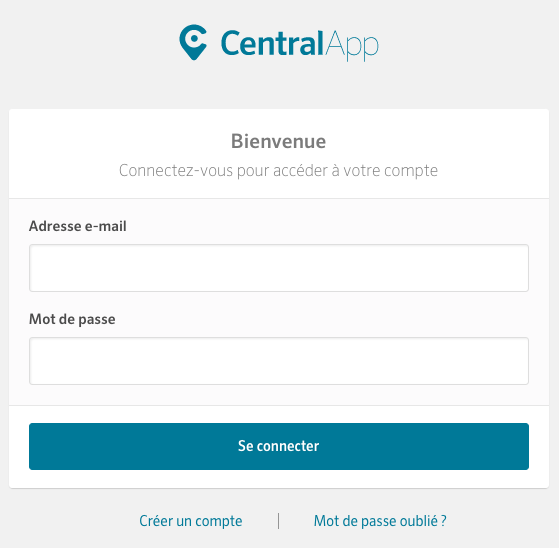Click the question mark after oublié
This screenshot has width=559, height=548.
[x=443, y=521]
